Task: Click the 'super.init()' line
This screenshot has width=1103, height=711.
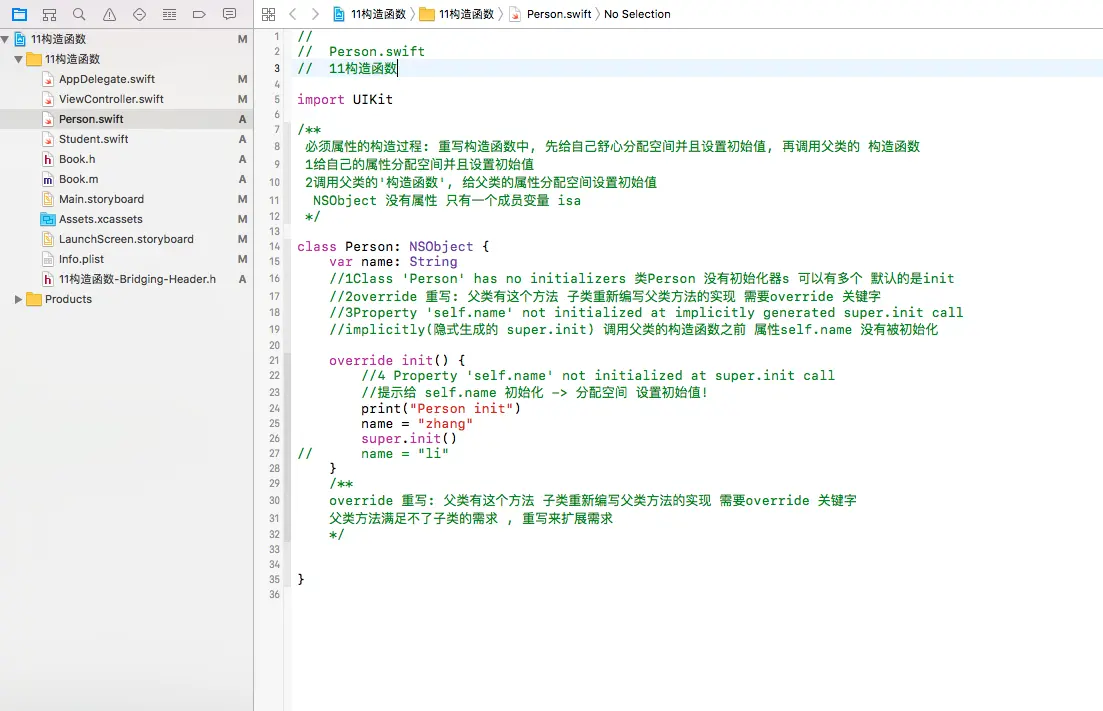Action: (x=409, y=438)
